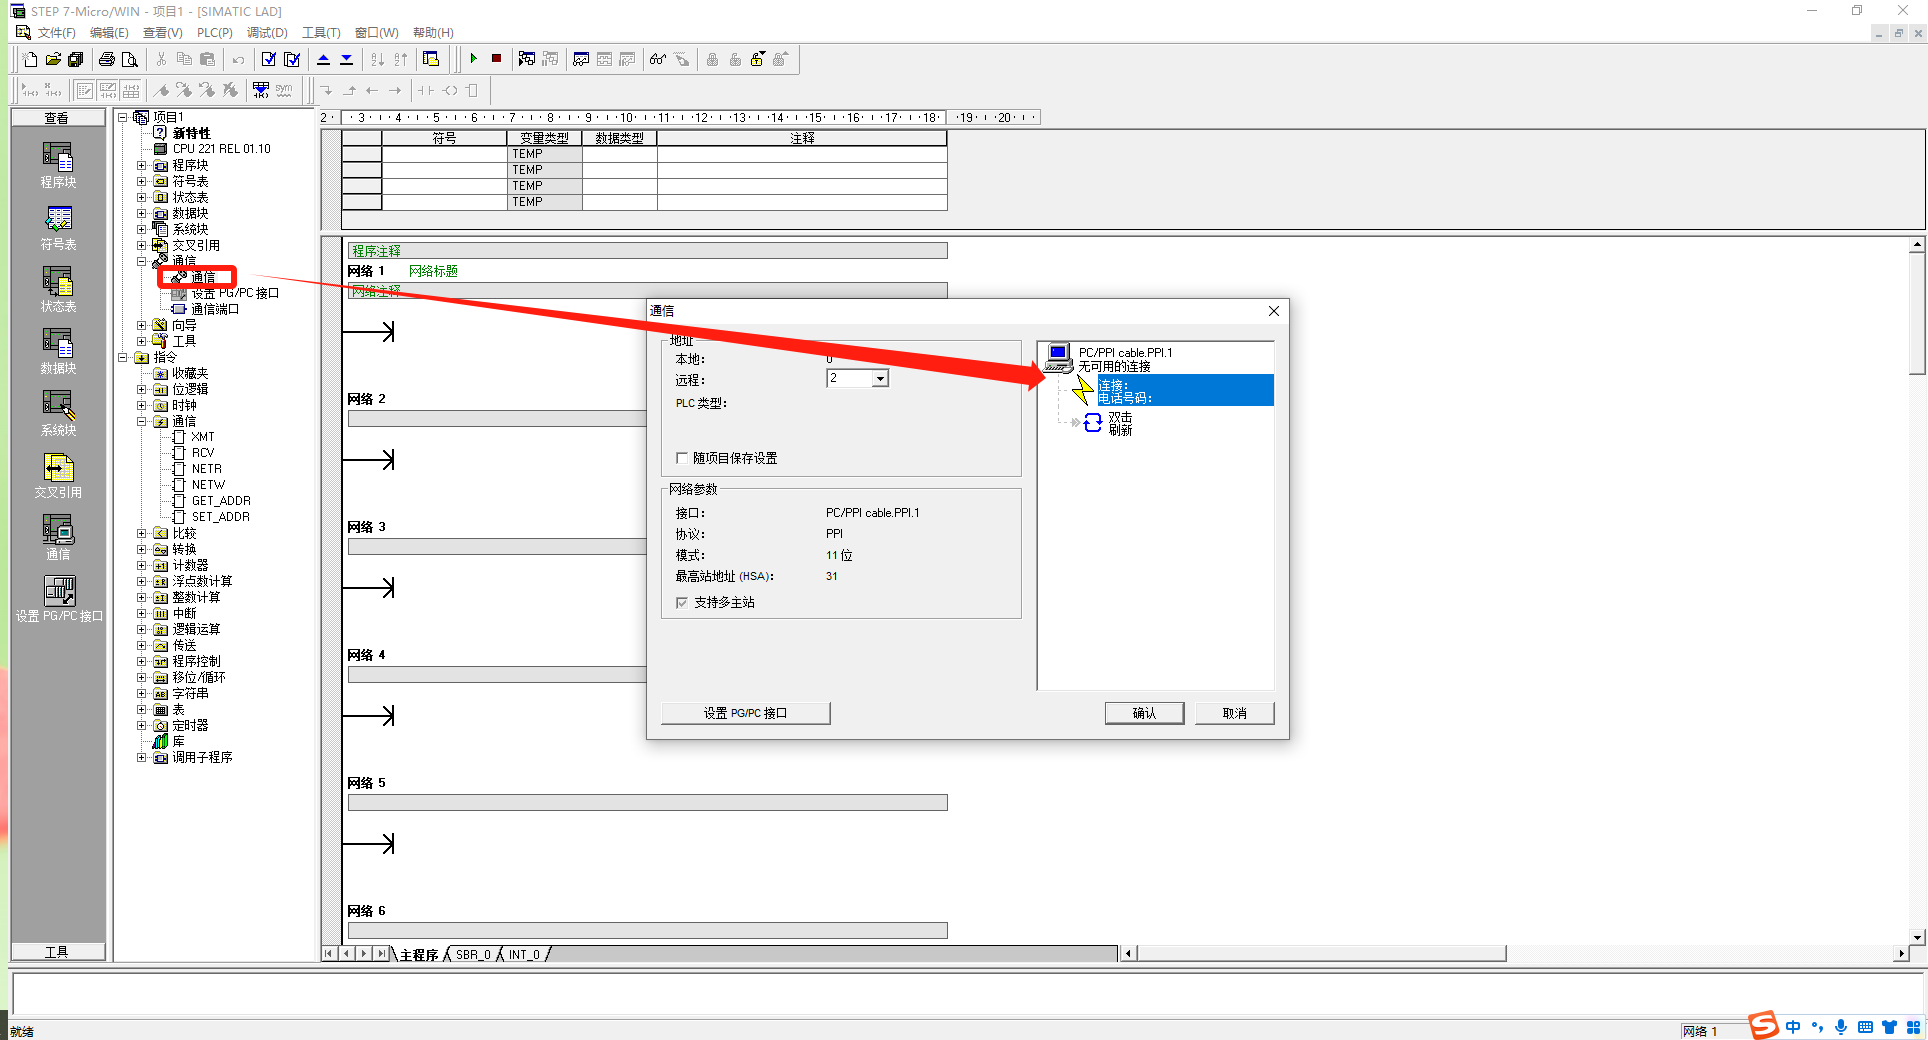
Task: Click the Print icon
Action: pyautogui.click(x=106, y=60)
